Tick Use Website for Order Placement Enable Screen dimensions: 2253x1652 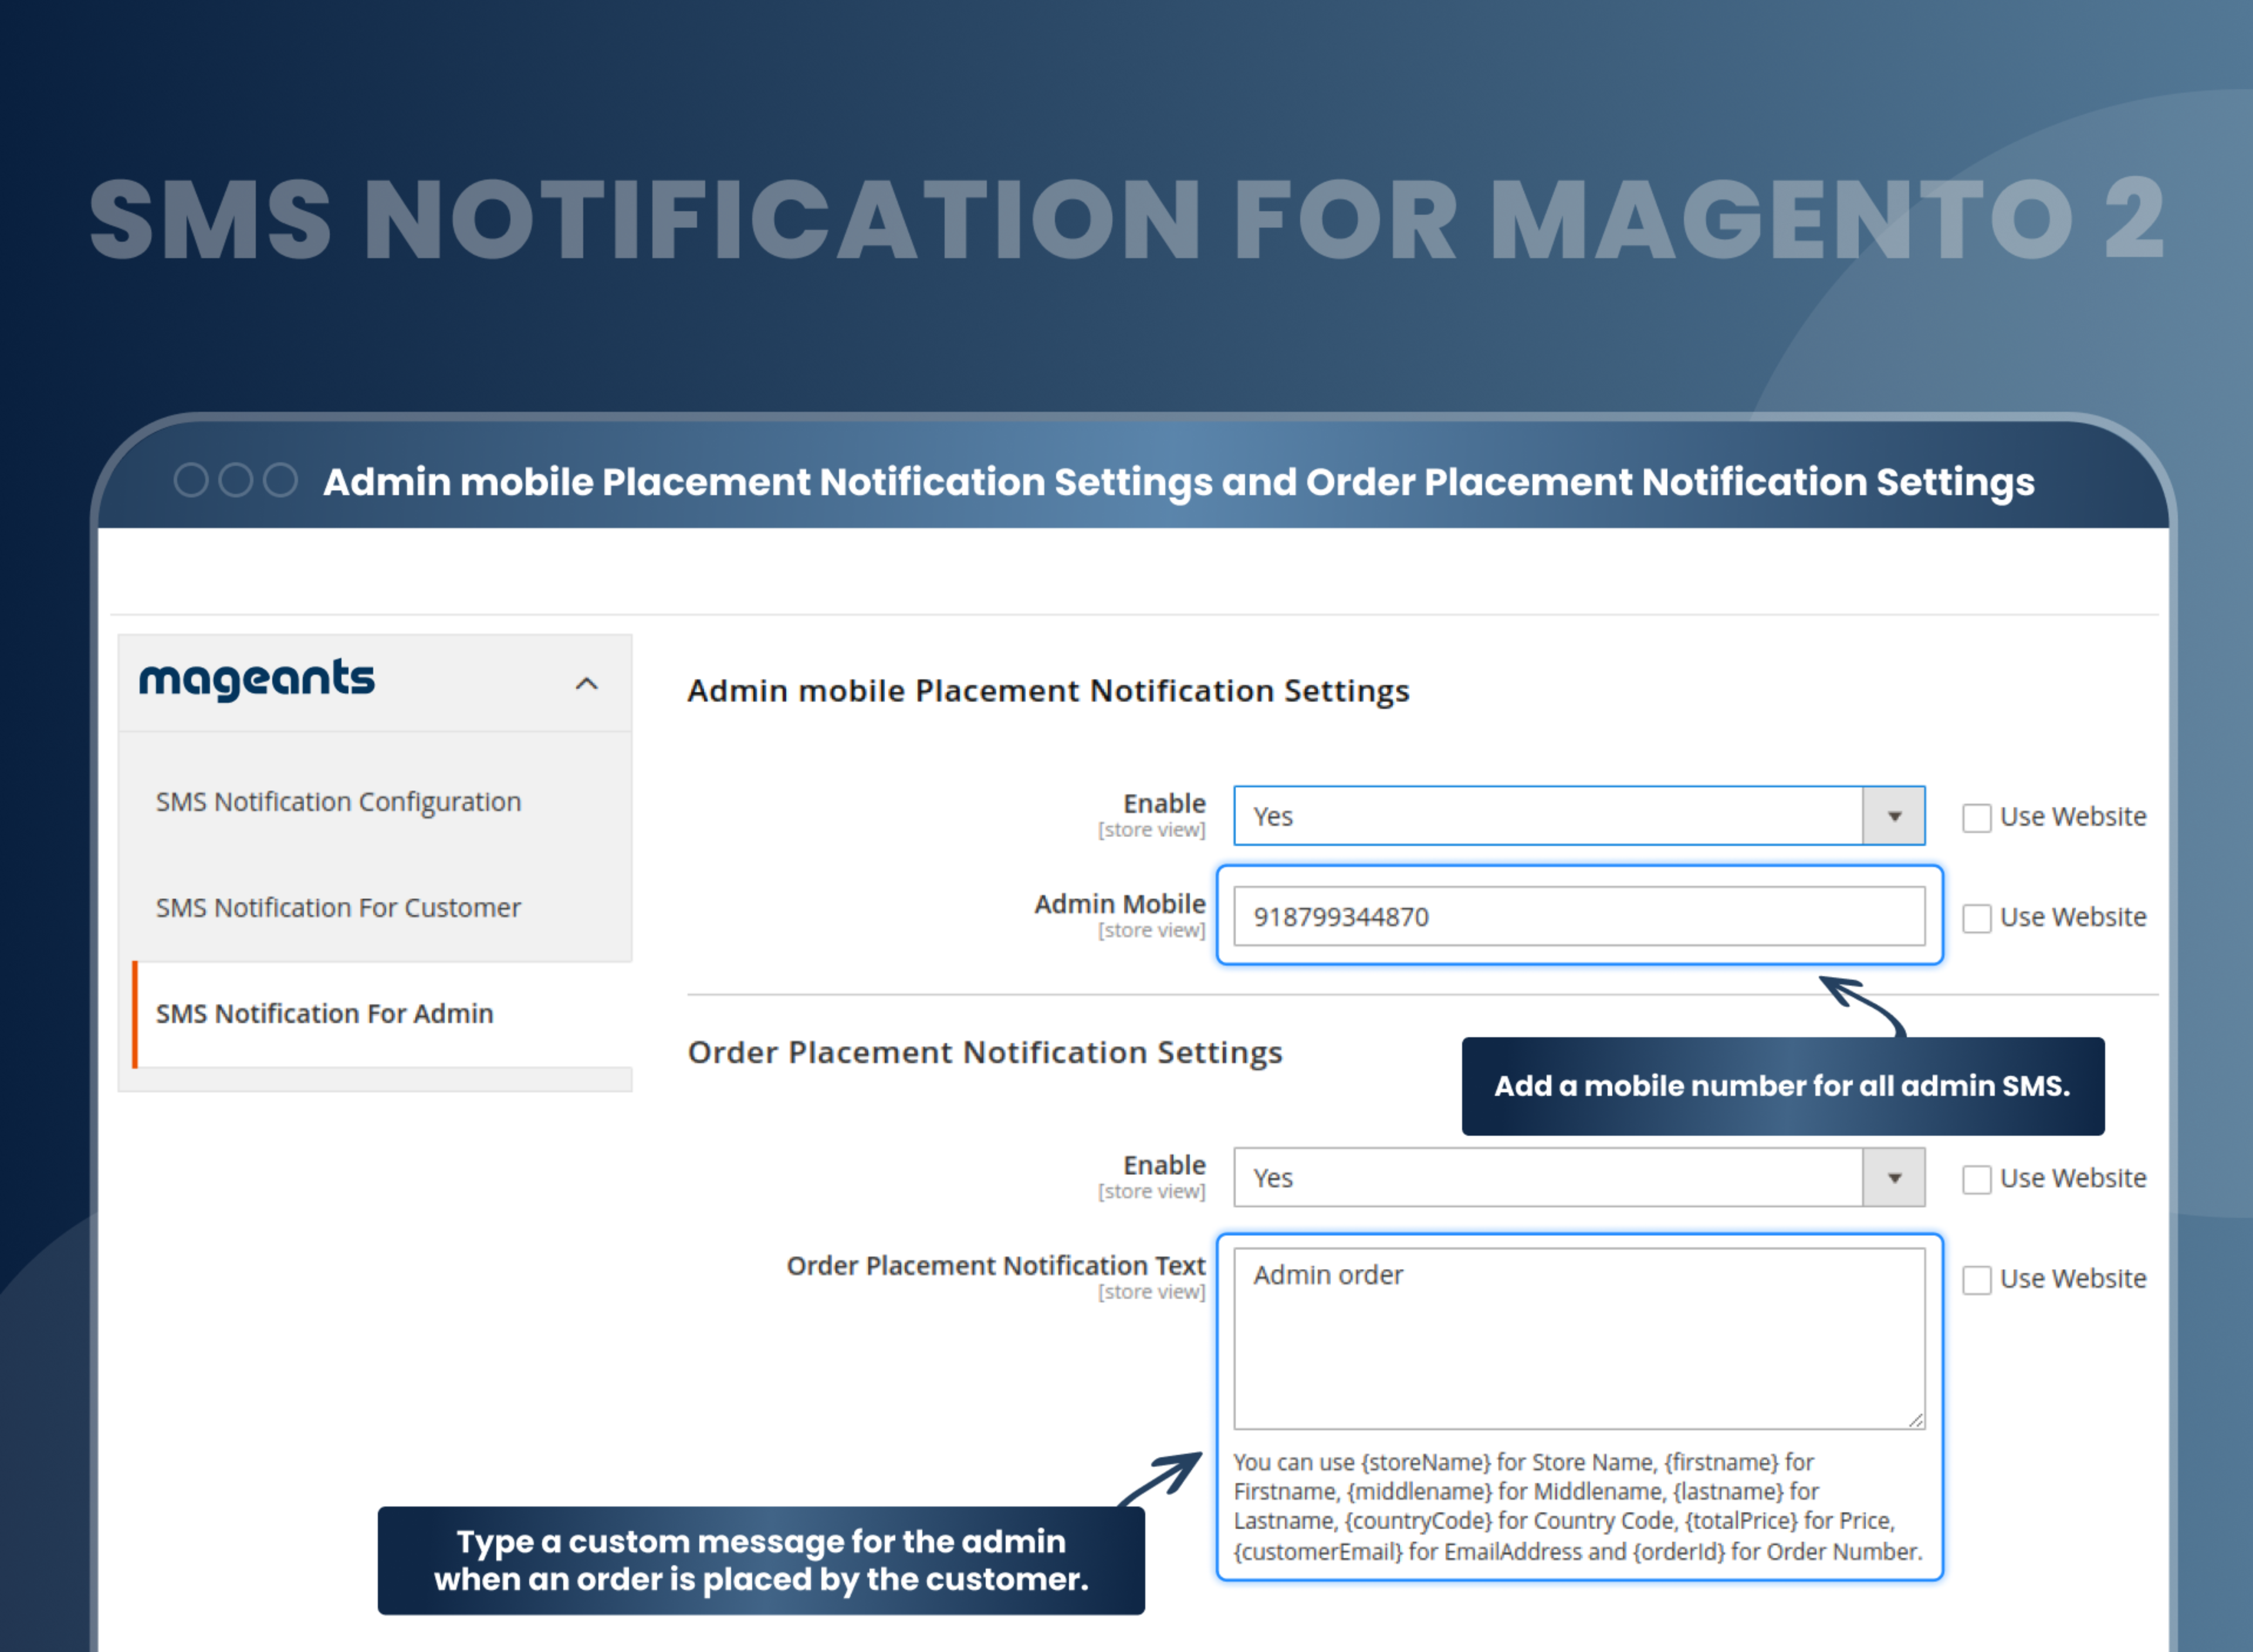(1976, 1180)
